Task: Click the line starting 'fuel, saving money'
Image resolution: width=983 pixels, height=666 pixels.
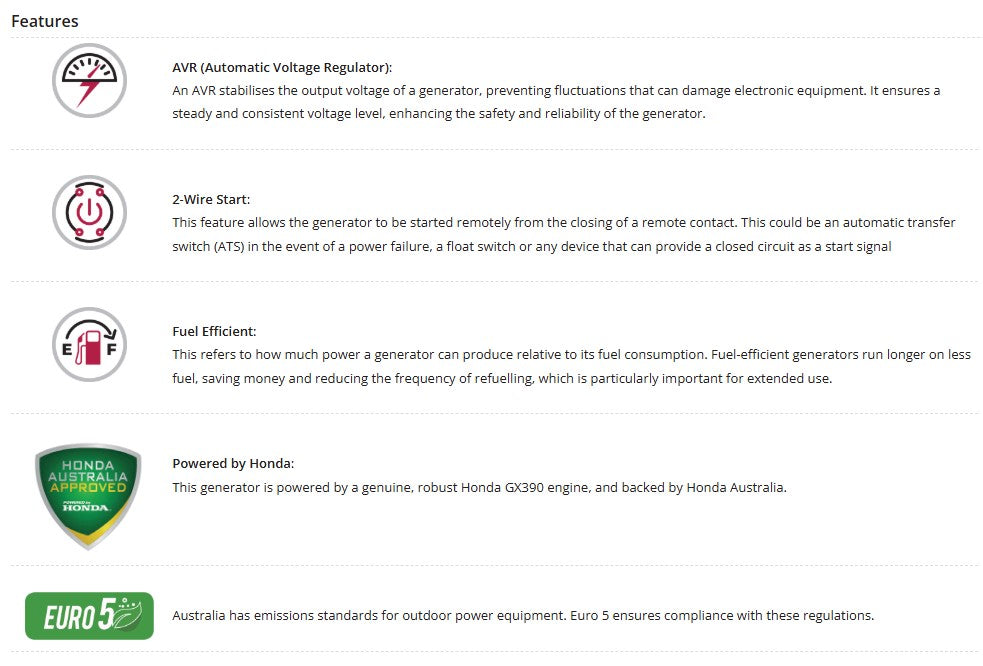Action: [x=502, y=378]
